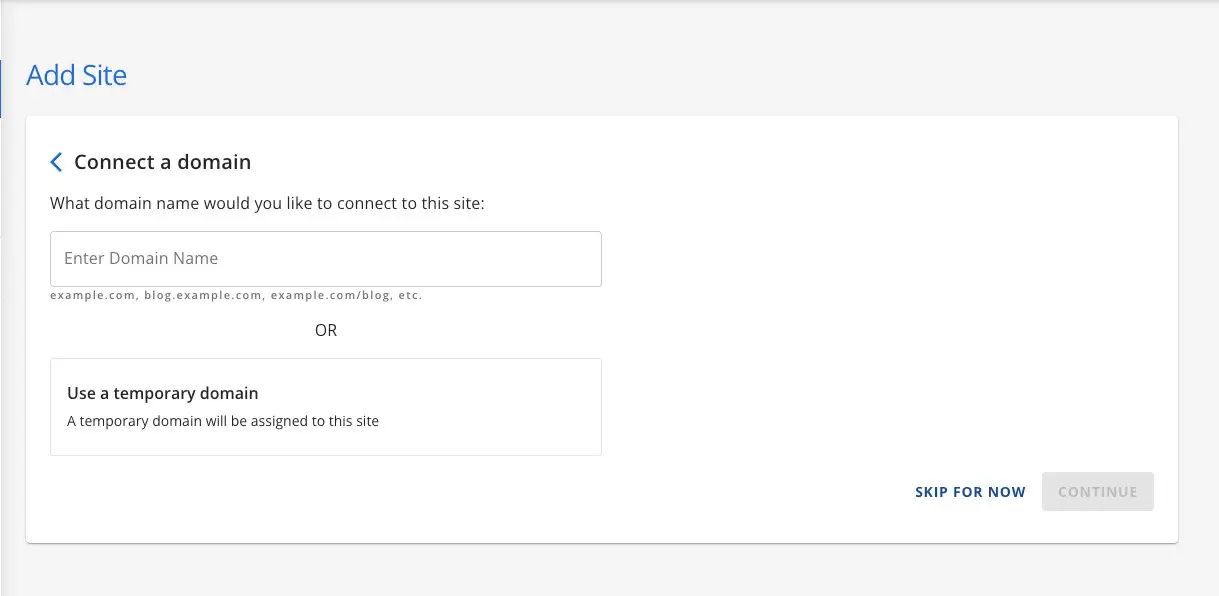Click 'A temporary domain will be assigned' description
Screen dimensions: 1219x596
[x=223, y=421]
